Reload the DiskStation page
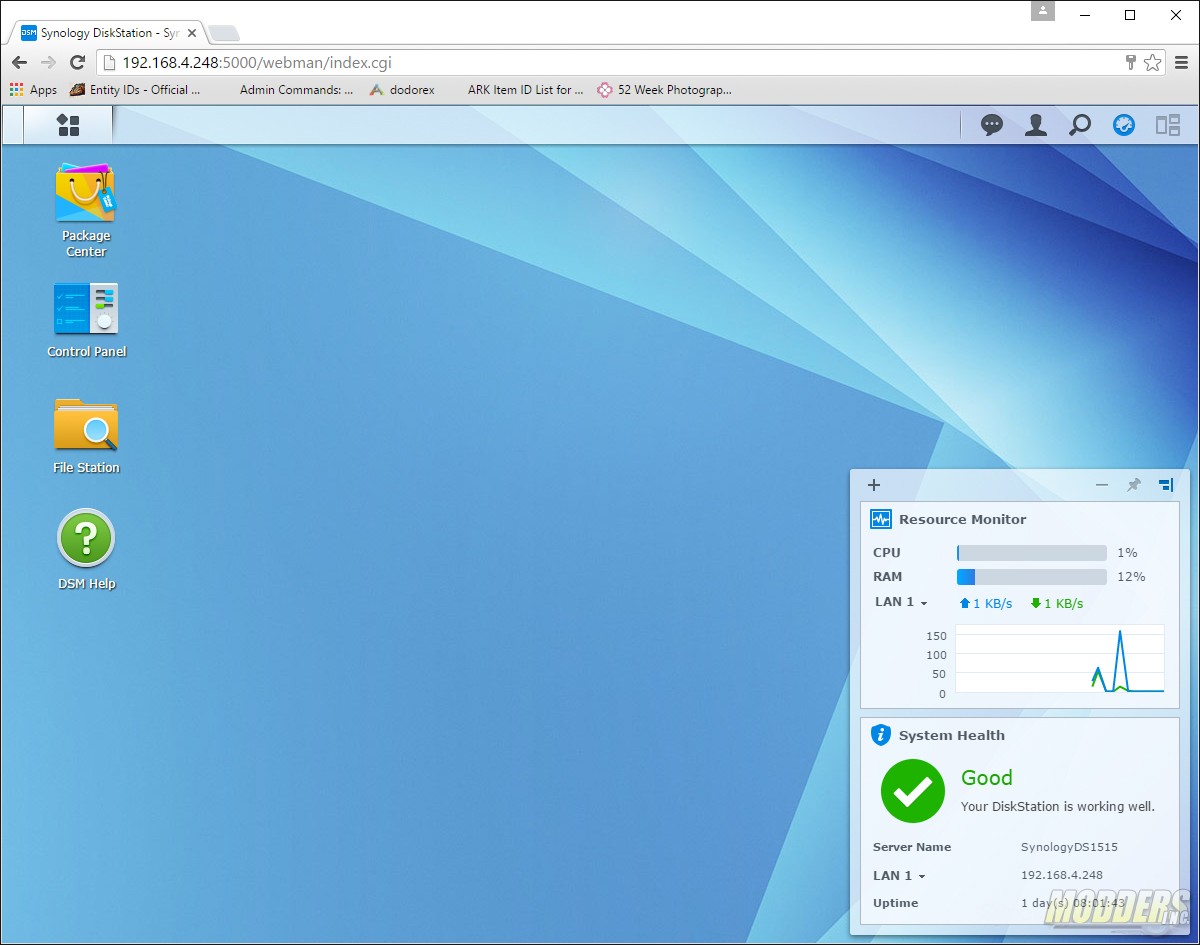 (77, 62)
